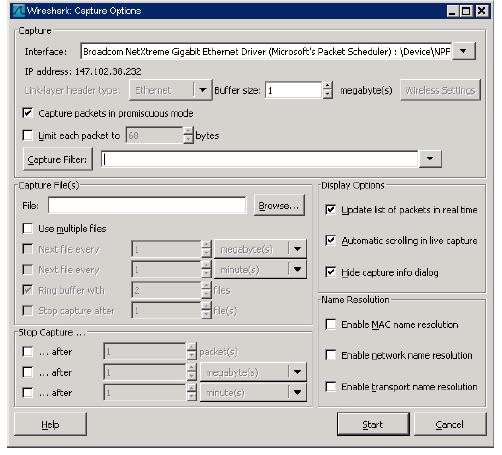Open the Interface dropdown list
The width and height of the screenshot is (502, 455).
click(464, 51)
